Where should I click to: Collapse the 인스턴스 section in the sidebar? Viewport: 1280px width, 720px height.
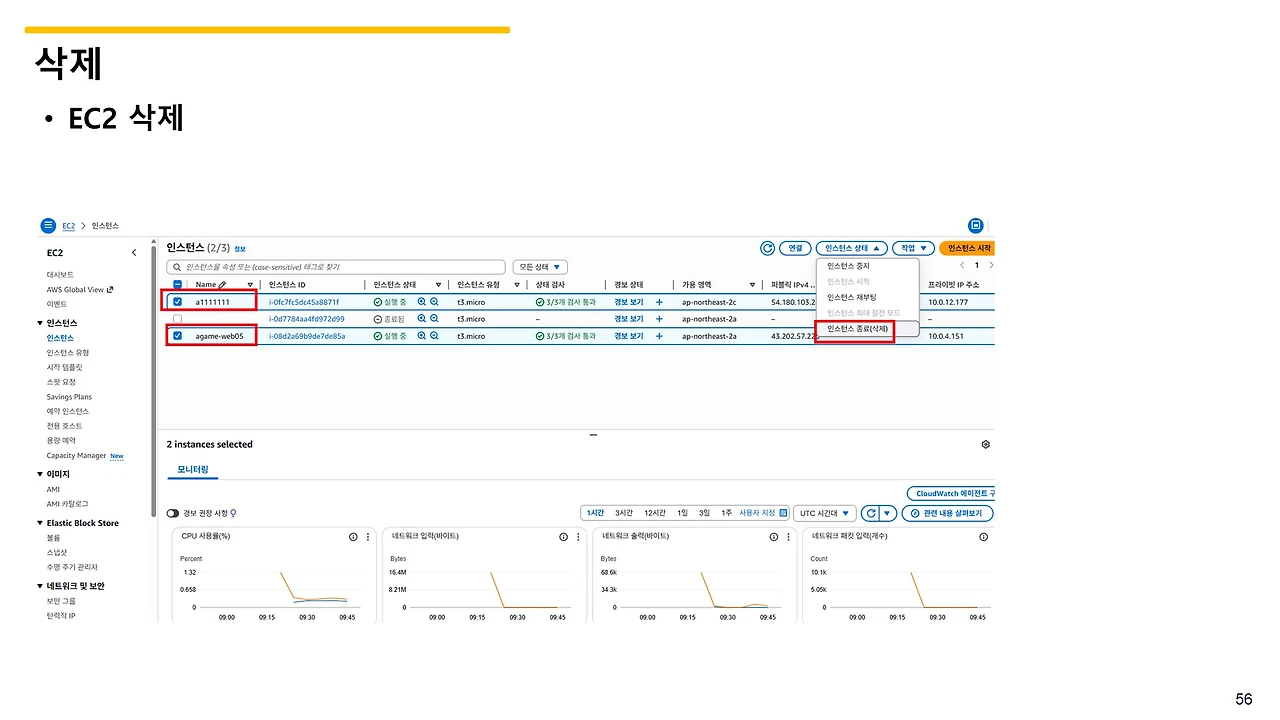click(40, 323)
